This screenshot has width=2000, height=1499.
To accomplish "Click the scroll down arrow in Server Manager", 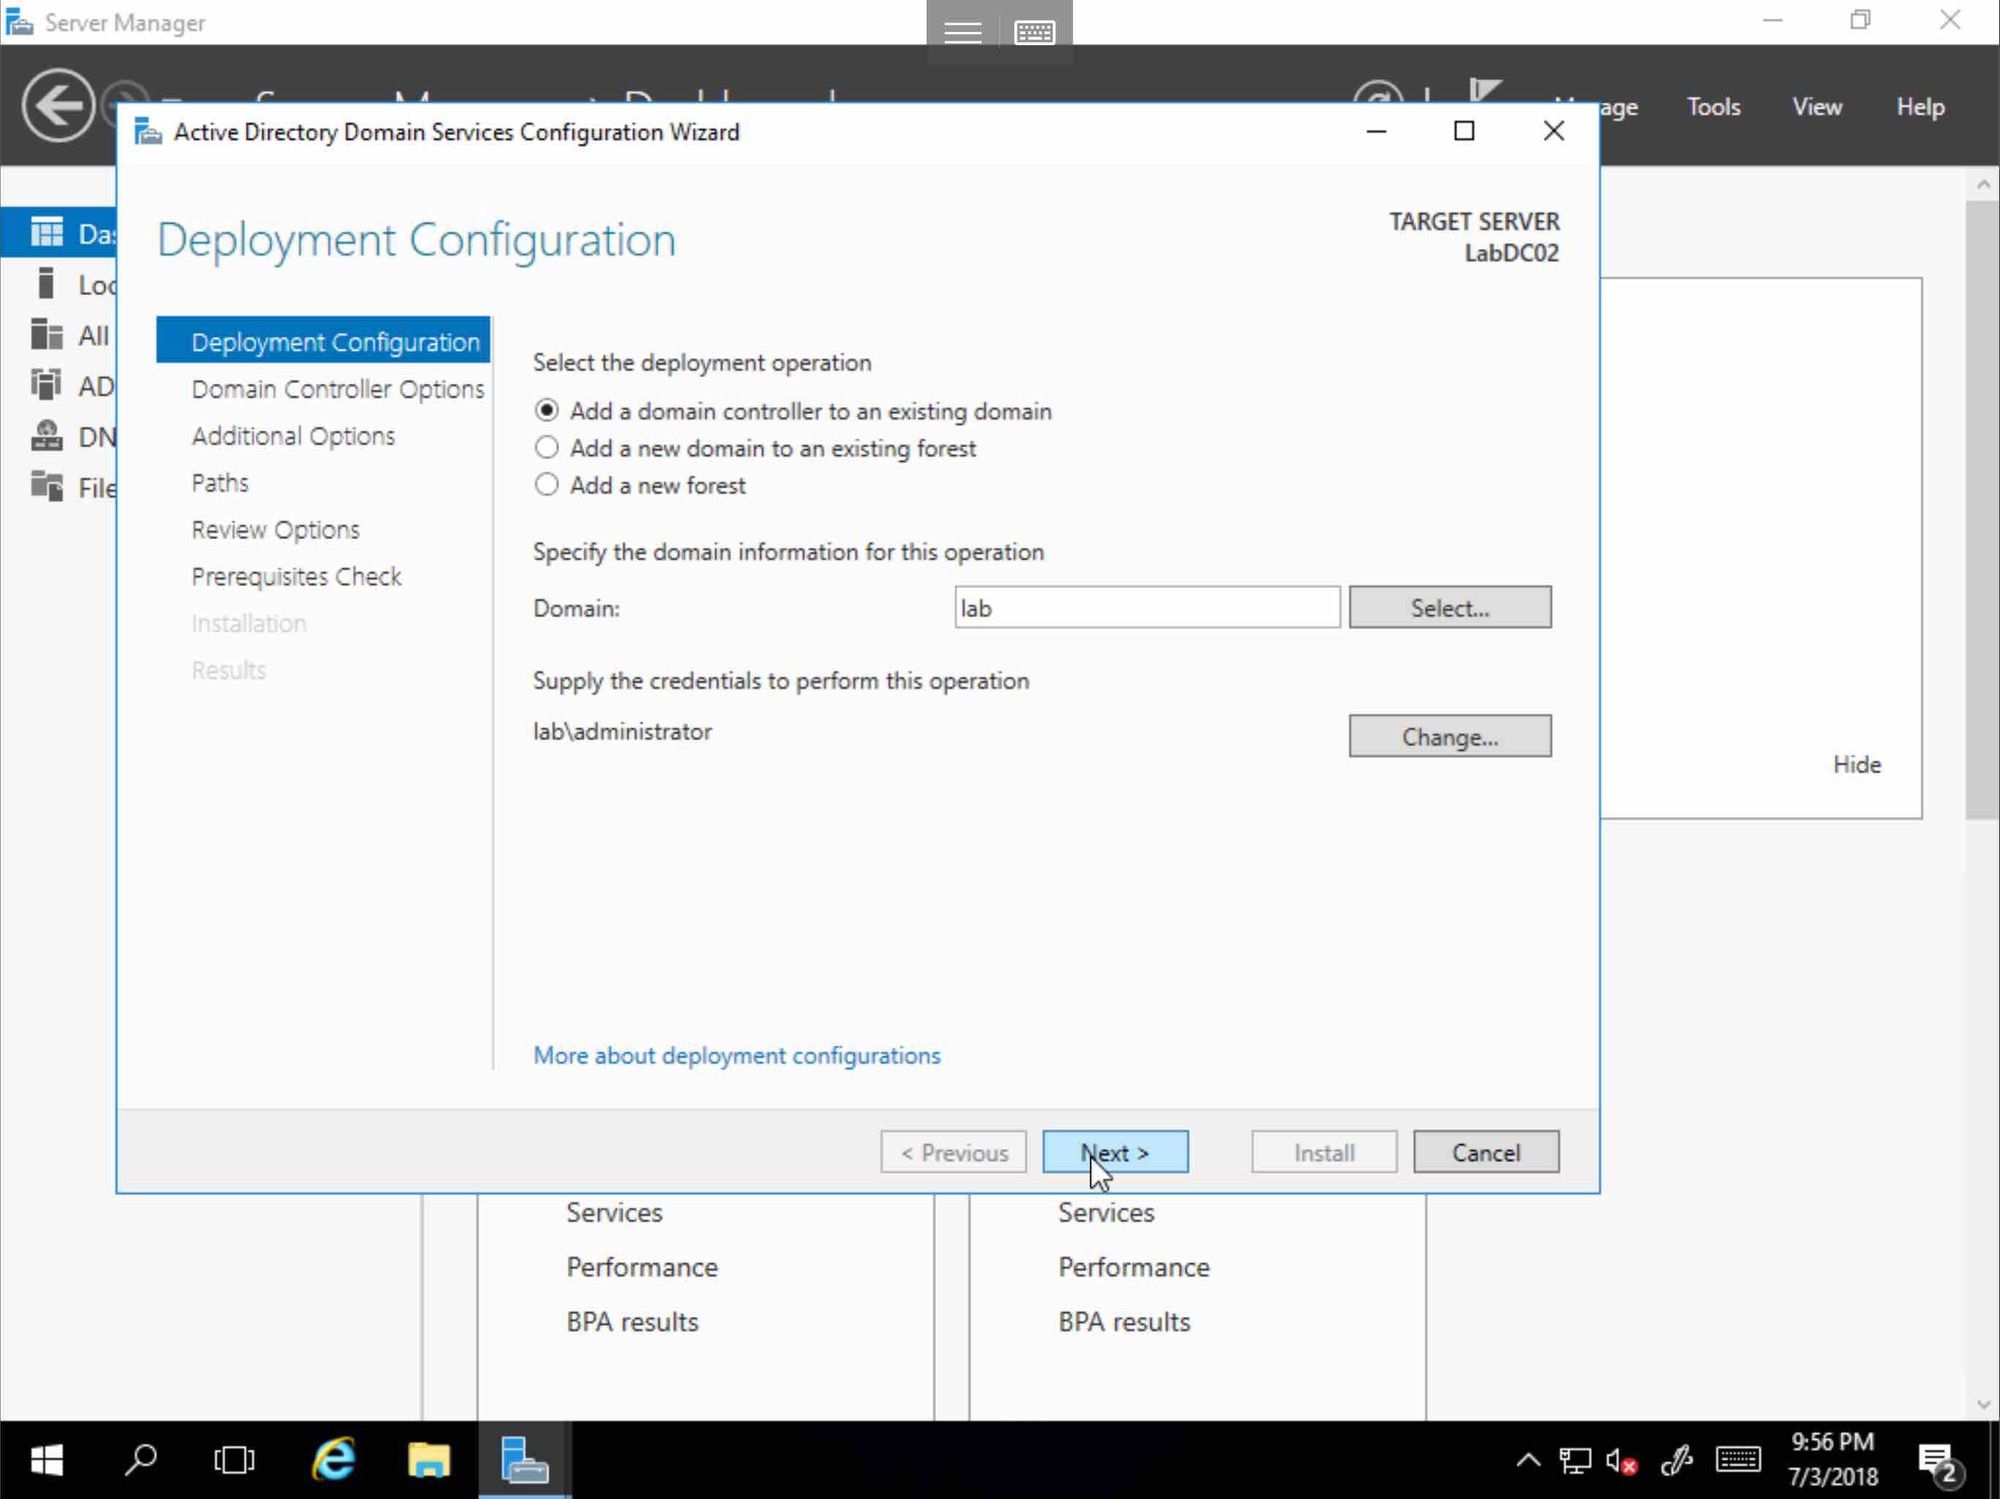I will click(1983, 1405).
